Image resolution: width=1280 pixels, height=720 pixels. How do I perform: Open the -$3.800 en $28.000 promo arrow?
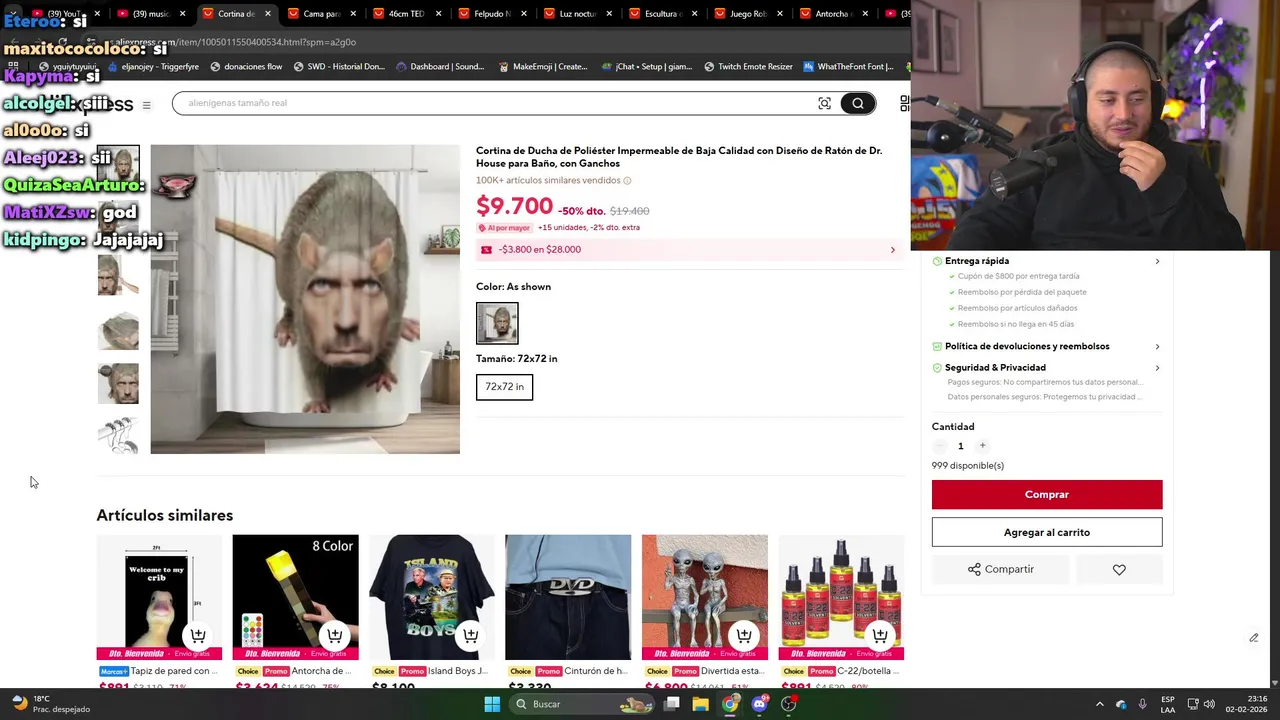click(x=893, y=250)
